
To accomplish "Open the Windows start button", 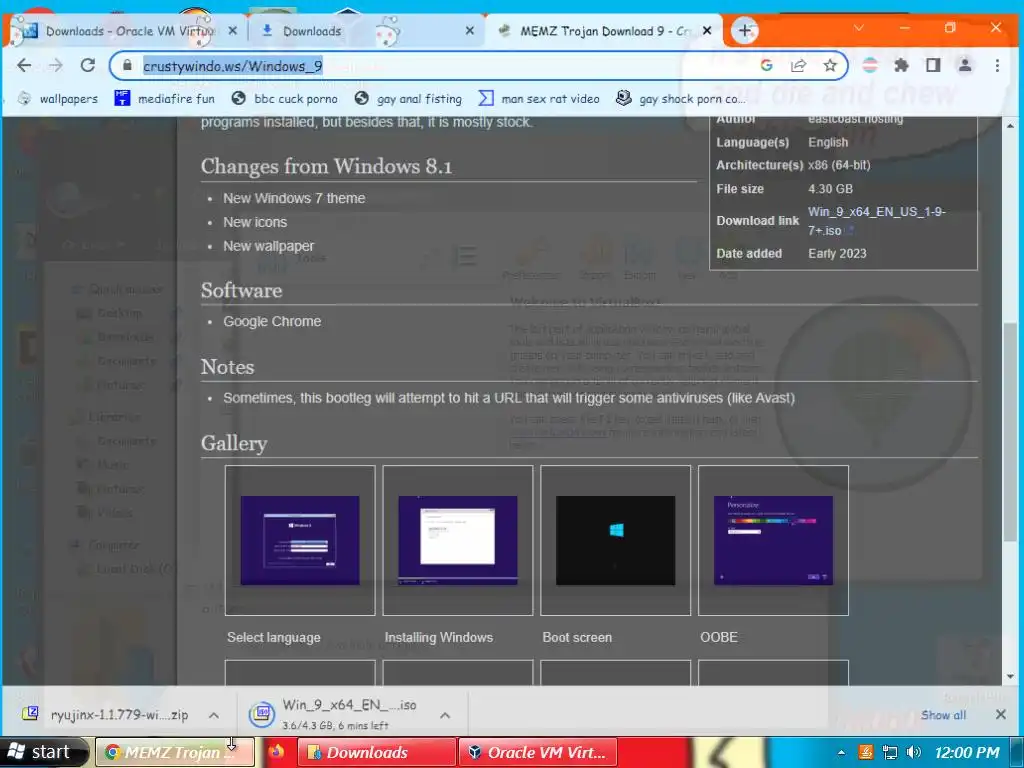I will coord(43,752).
